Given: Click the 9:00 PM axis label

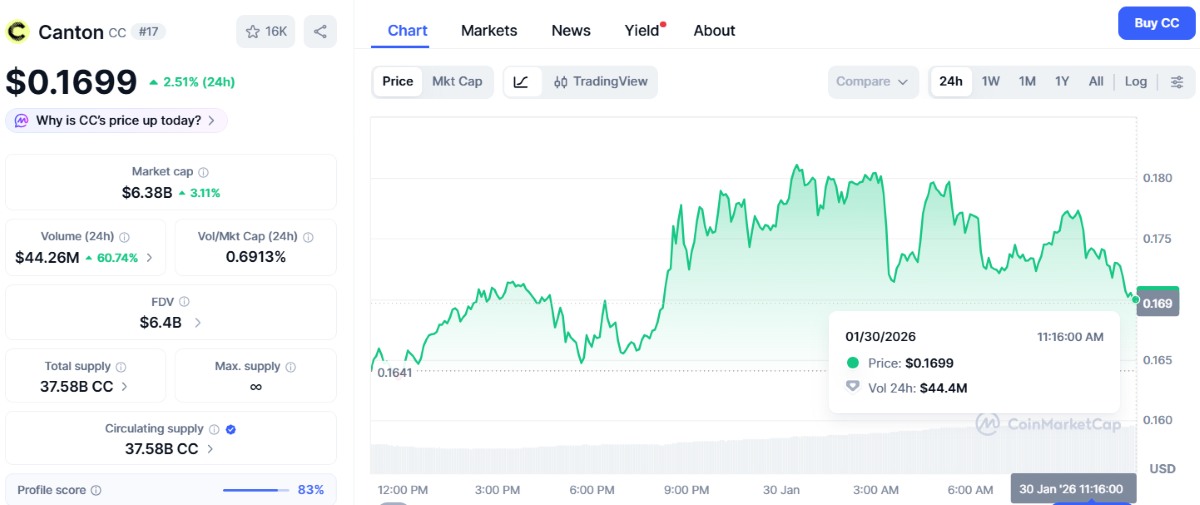Looking at the screenshot, I should 686,490.
